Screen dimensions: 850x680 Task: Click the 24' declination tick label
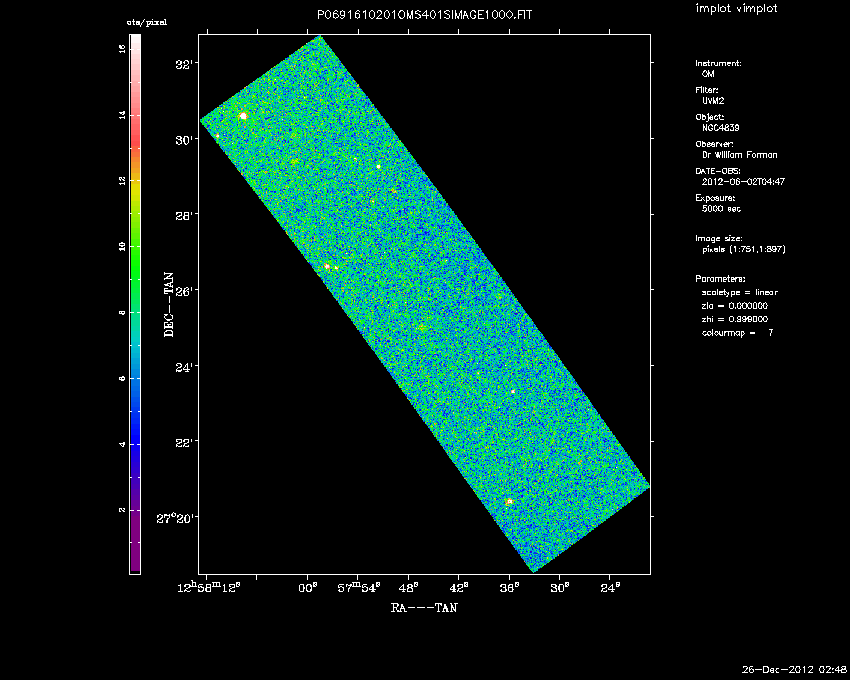(184, 367)
